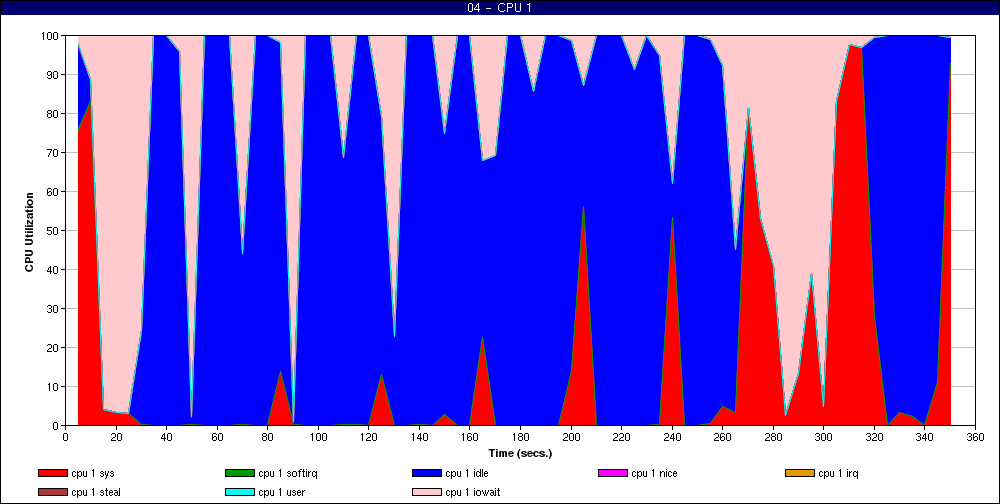Click the 'CPU Utilization' axis label
The image size is (1000, 504).
pyautogui.click(x=29, y=232)
